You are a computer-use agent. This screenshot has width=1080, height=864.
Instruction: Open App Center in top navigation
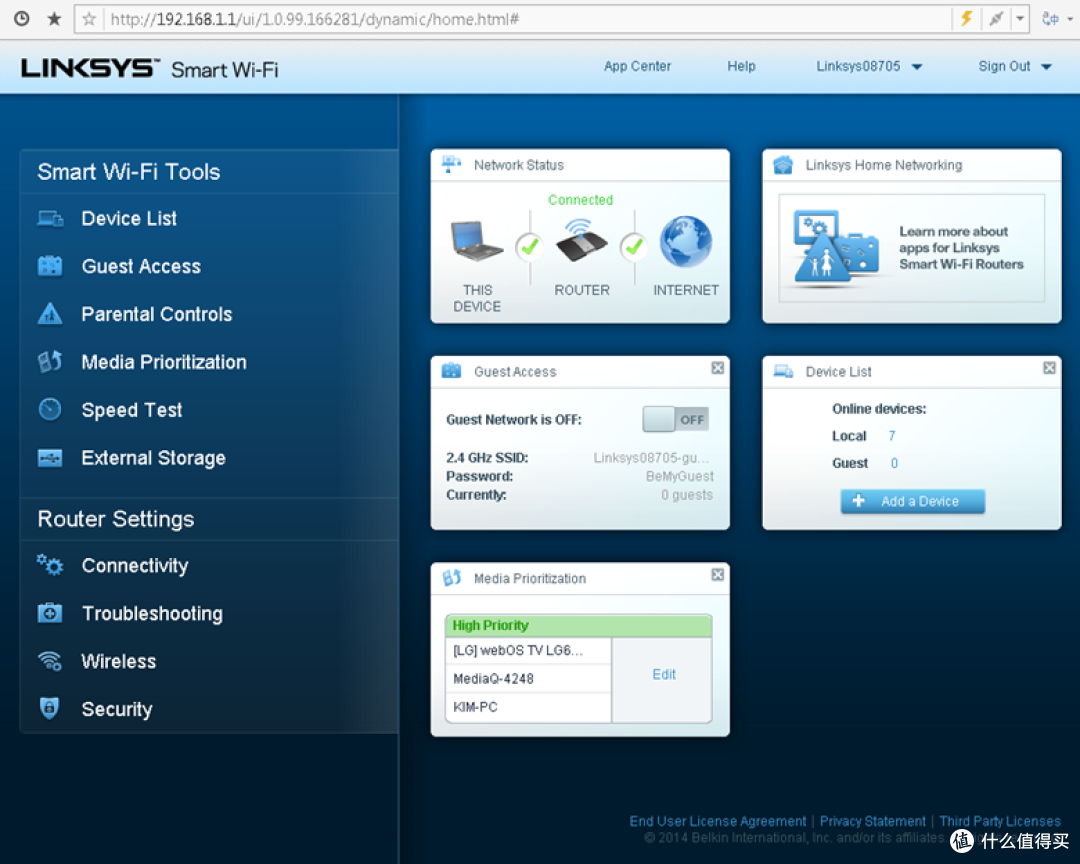click(637, 66)
